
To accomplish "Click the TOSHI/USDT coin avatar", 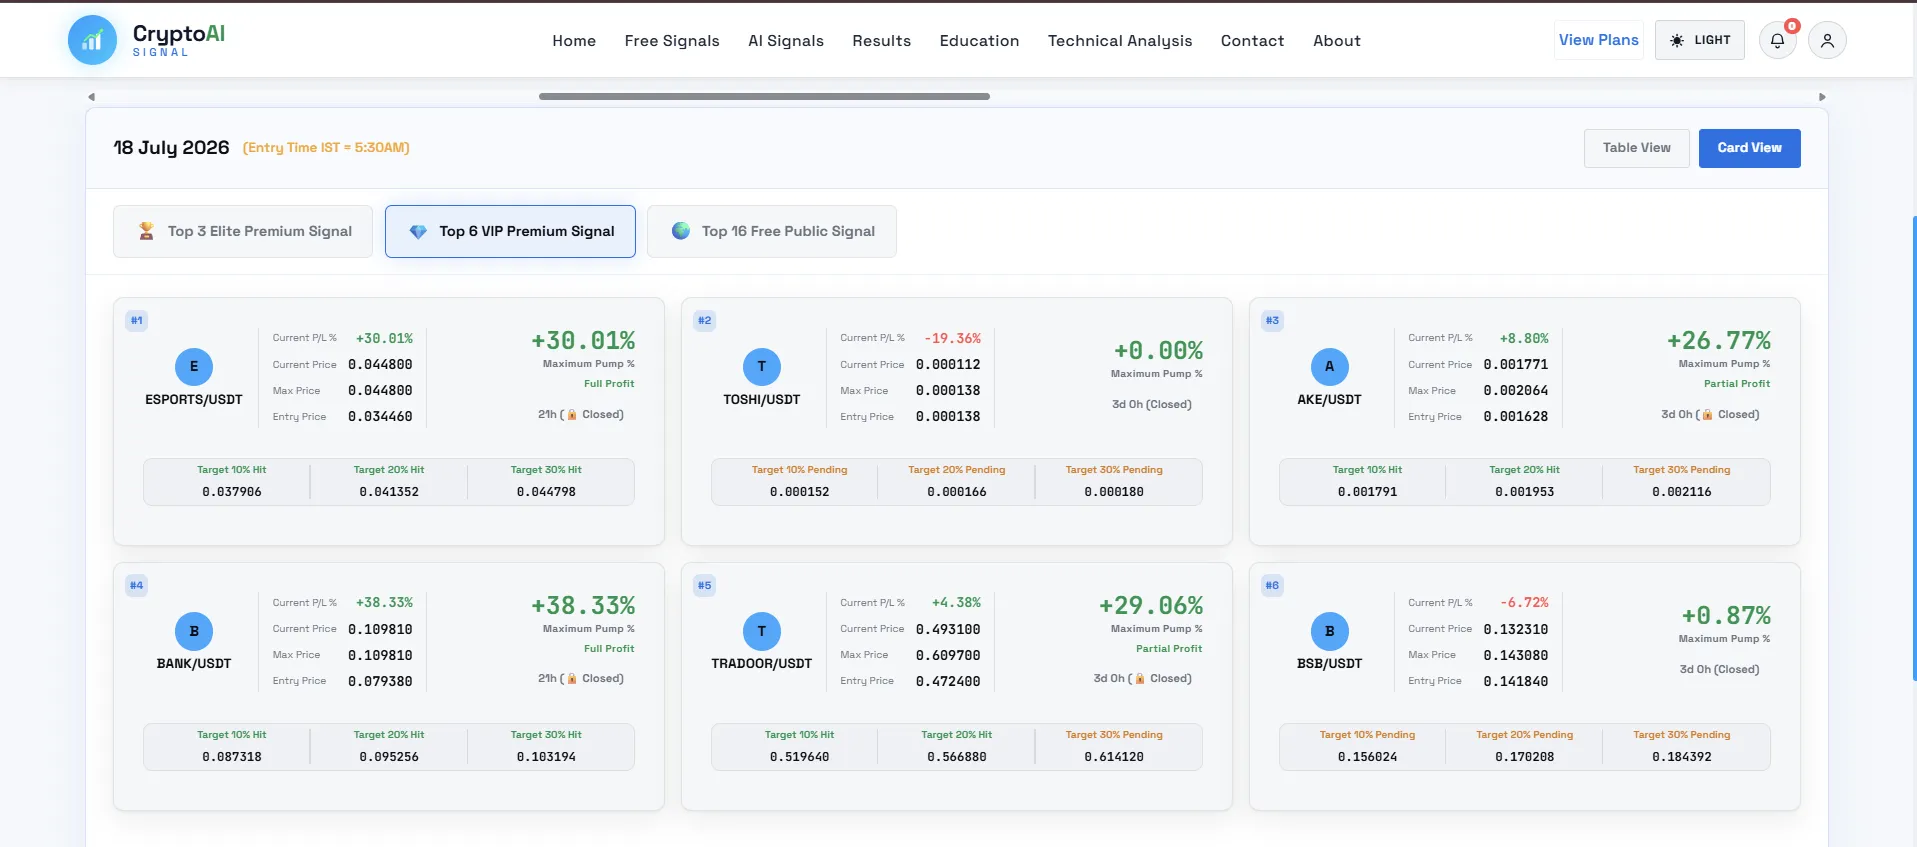I will click(x=762, y=367).
